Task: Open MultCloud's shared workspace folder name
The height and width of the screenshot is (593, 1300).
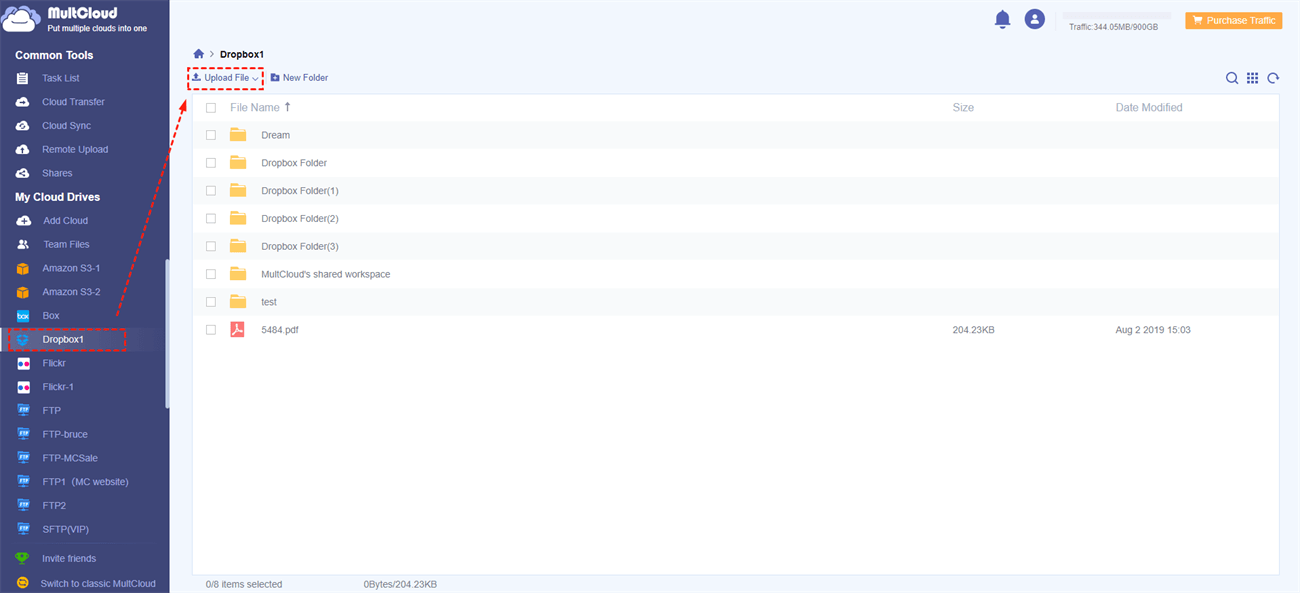Action: click(x=326, y=274)
